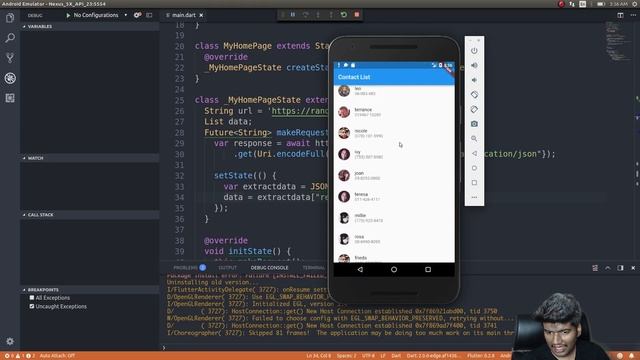Screen dimensions: 640x360
Task: Stop the debug session
Action: [357, 15]
